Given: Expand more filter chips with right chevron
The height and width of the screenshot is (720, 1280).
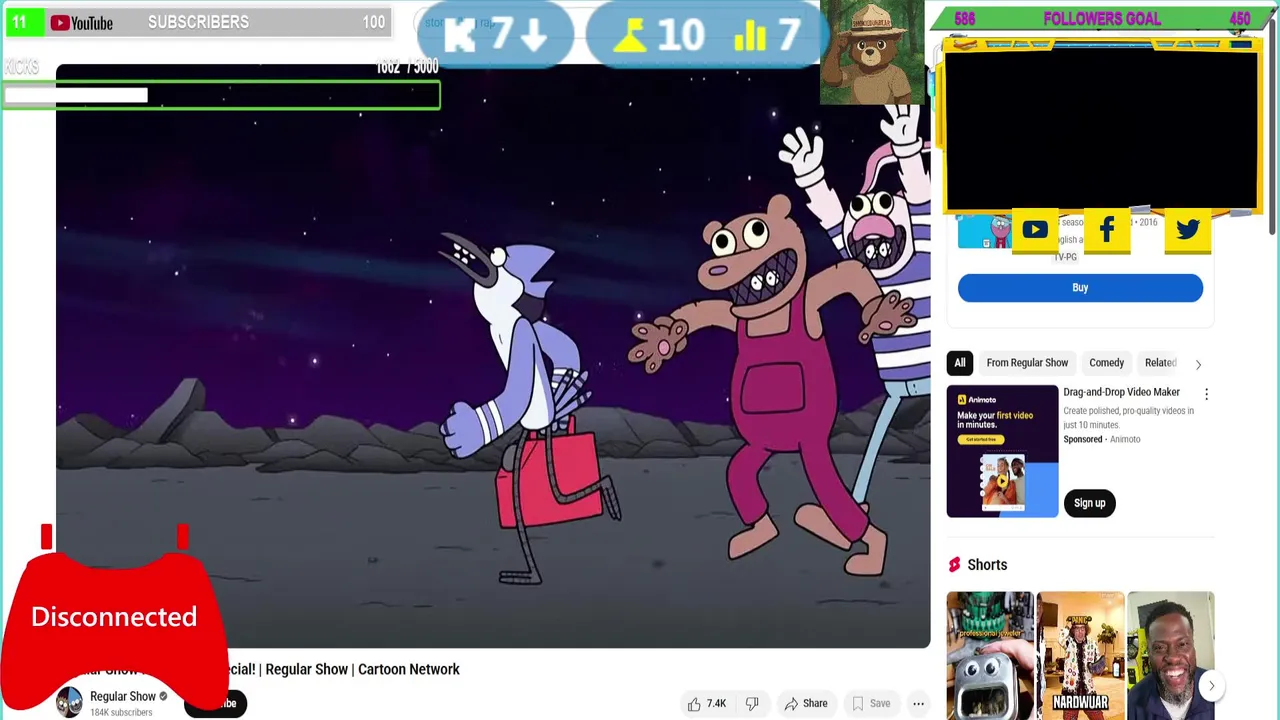Looking at the screenshot, I should pos(1198,364).
